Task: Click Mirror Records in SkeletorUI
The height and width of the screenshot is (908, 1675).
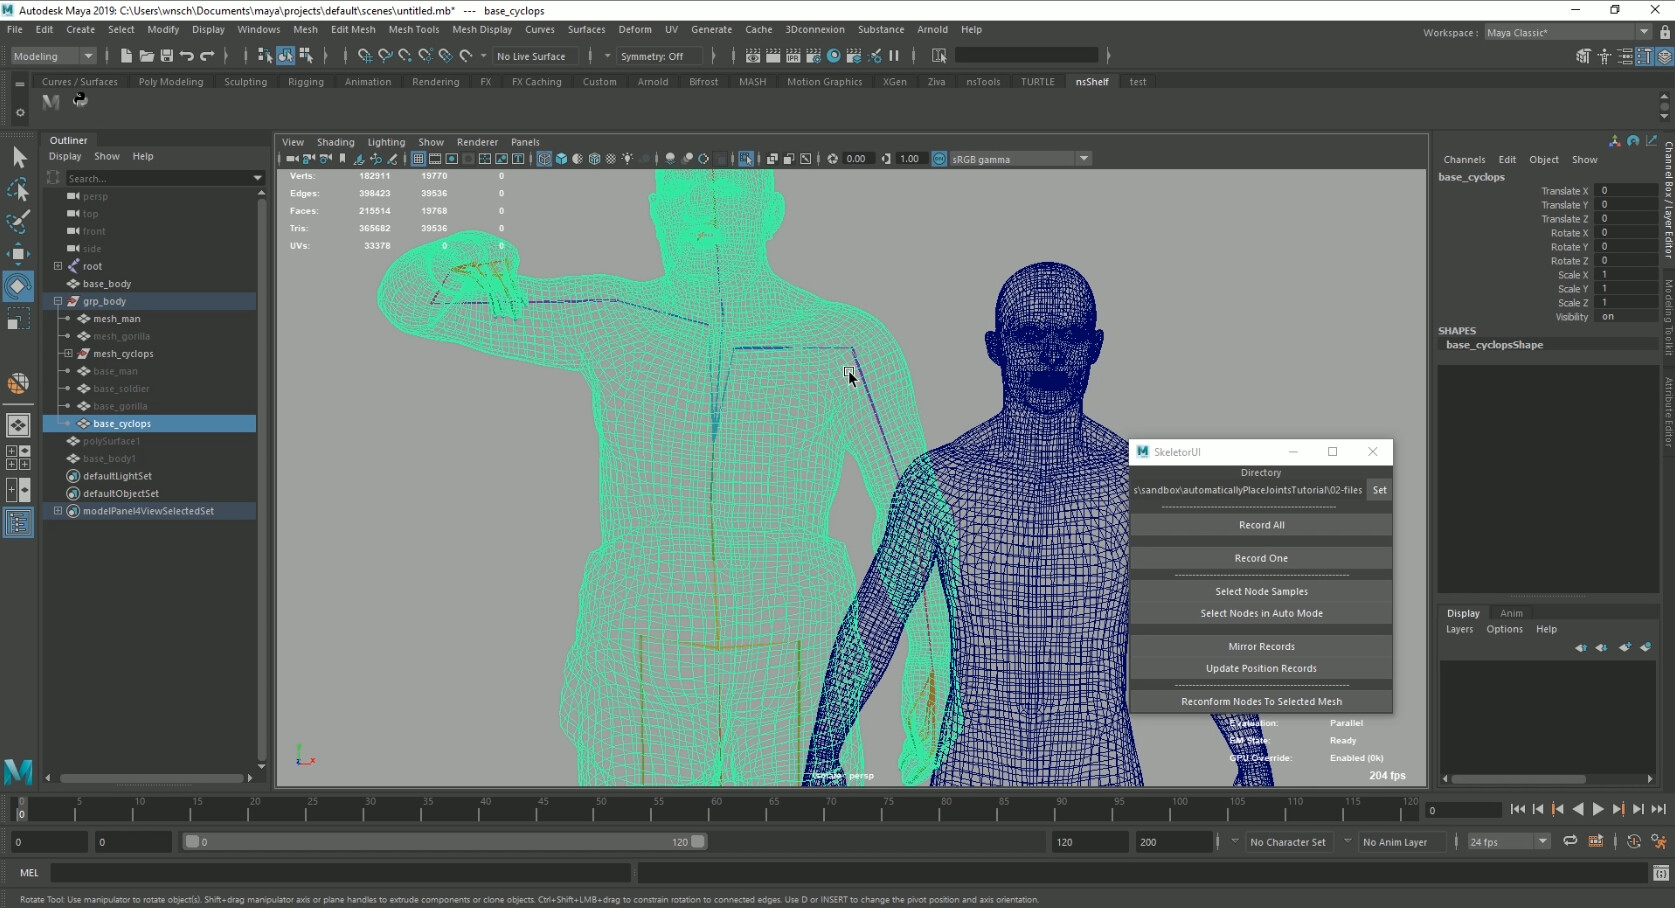Action: tap(1260, 646)
